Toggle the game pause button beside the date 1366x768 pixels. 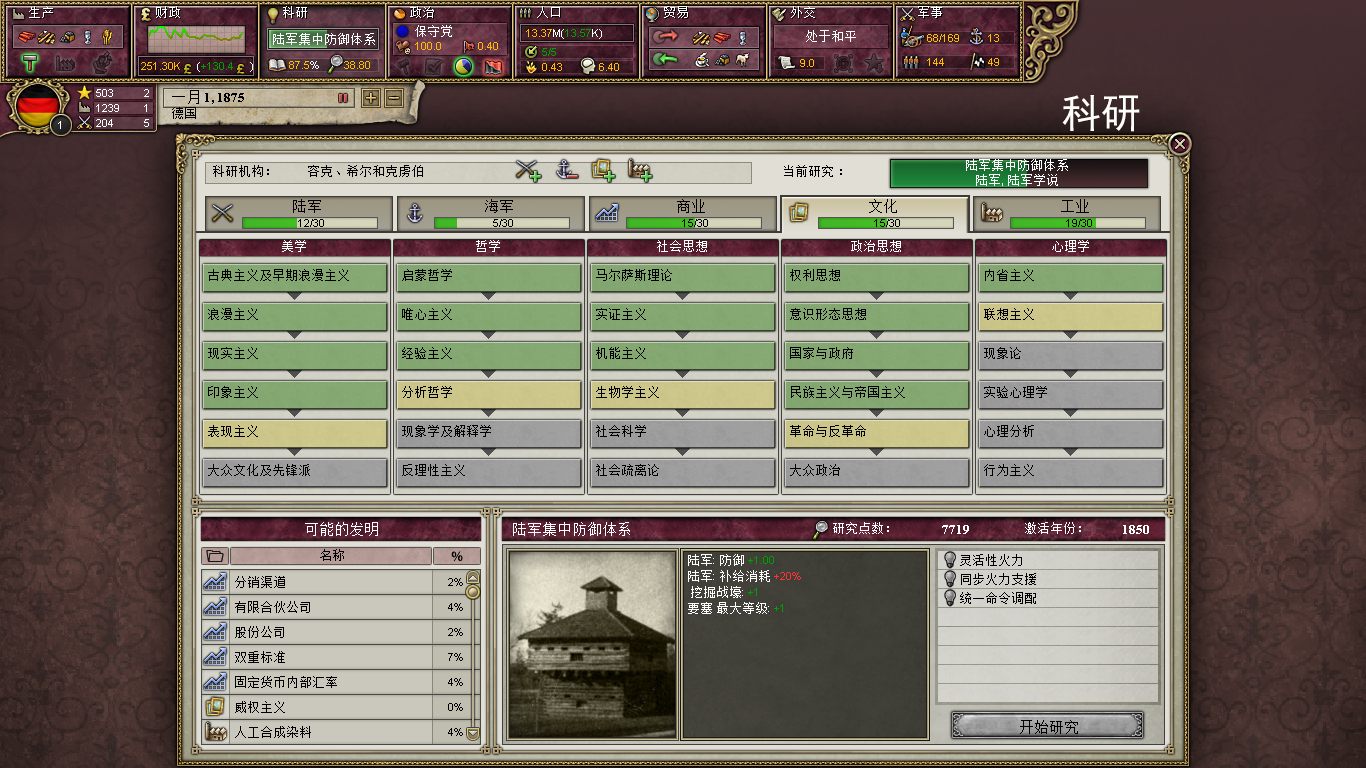click(x=343, y=97)
